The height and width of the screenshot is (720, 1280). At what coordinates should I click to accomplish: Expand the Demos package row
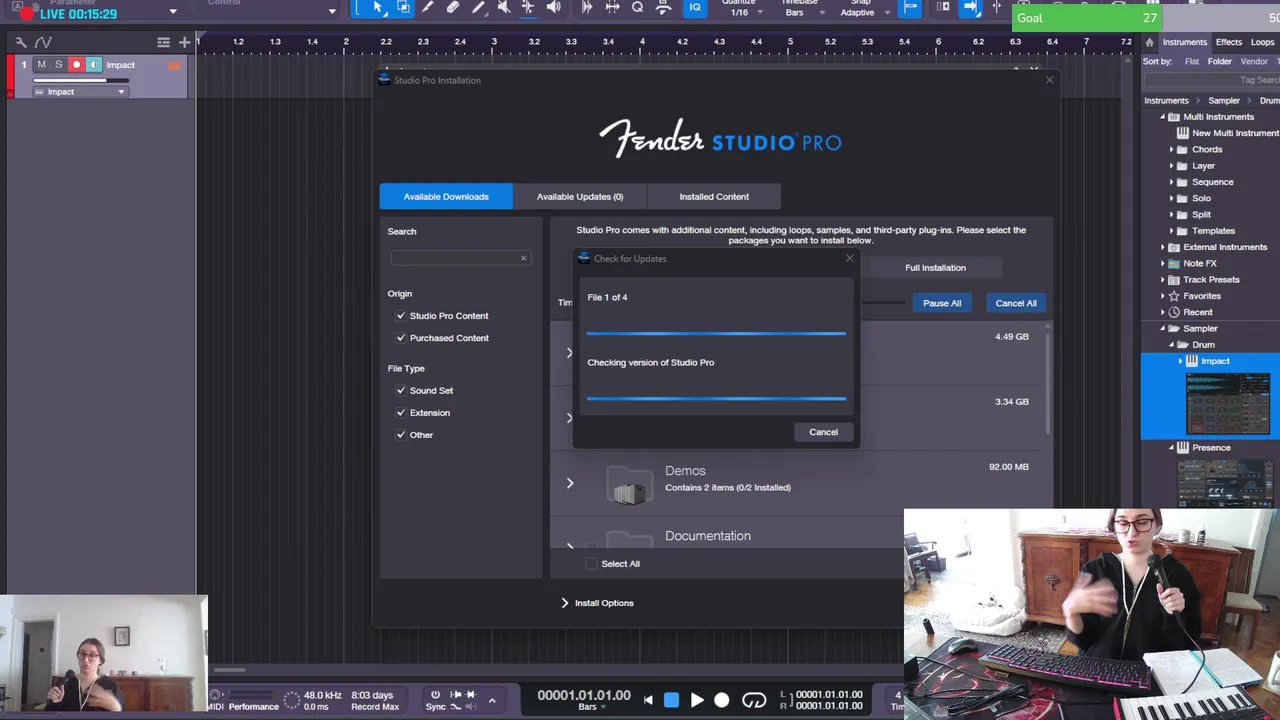570,484
